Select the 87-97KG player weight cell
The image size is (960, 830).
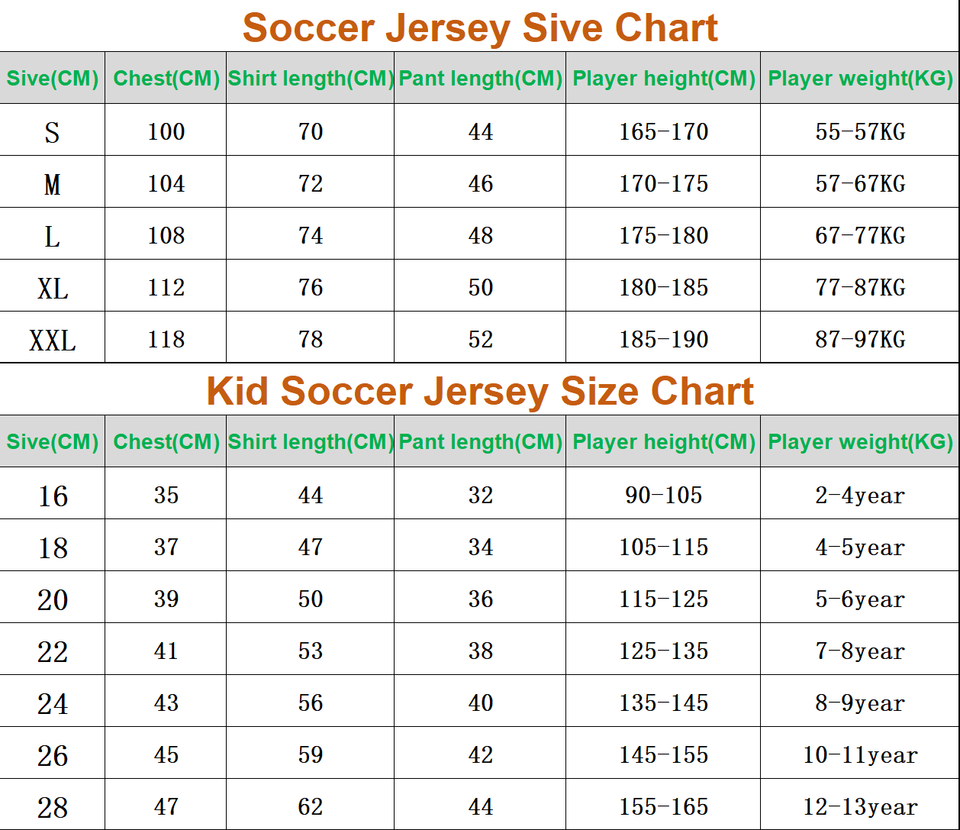pos(860,340)
